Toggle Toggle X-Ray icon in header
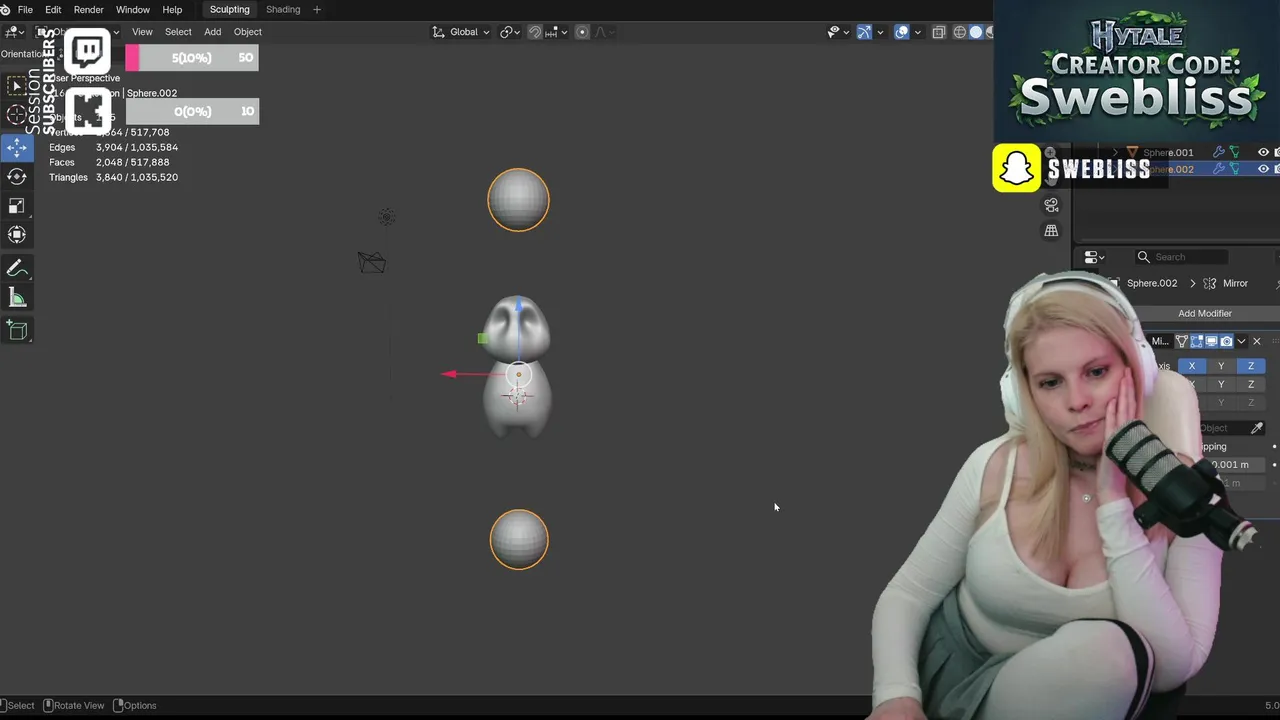Viewport: 1280px width, 720px height. pyautogui.click(x=938, y=32)
